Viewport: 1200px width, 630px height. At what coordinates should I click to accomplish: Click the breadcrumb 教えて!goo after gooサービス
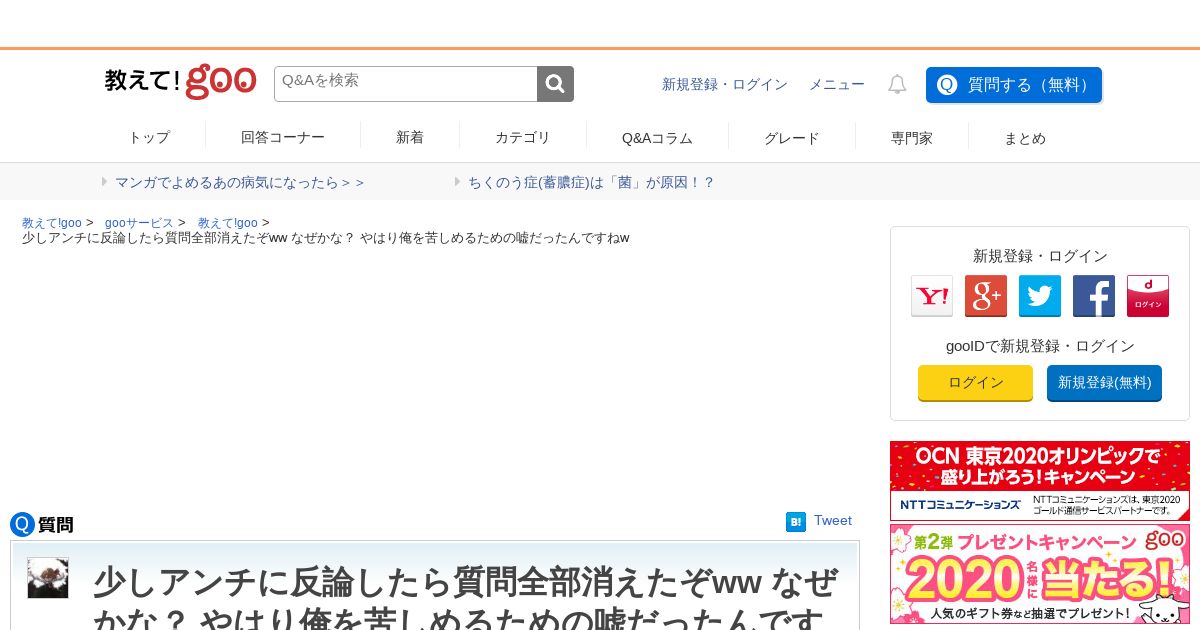click(x=228, y=223)
